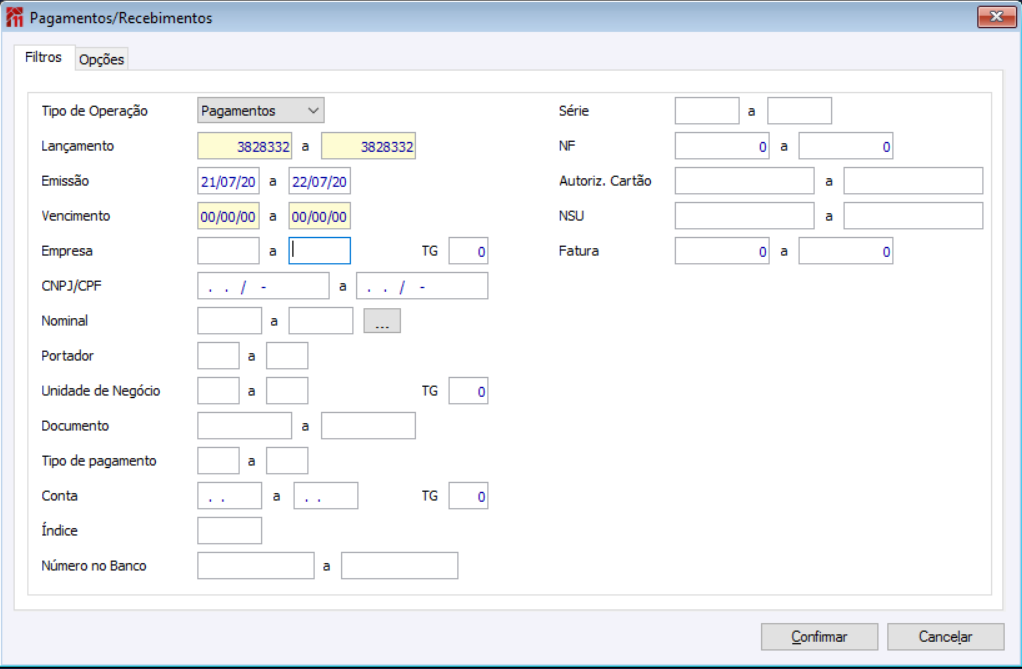Select the Filtros tab
This screenshot has width=1022, height=669.
pyautogui.click(x=43, y=57)
